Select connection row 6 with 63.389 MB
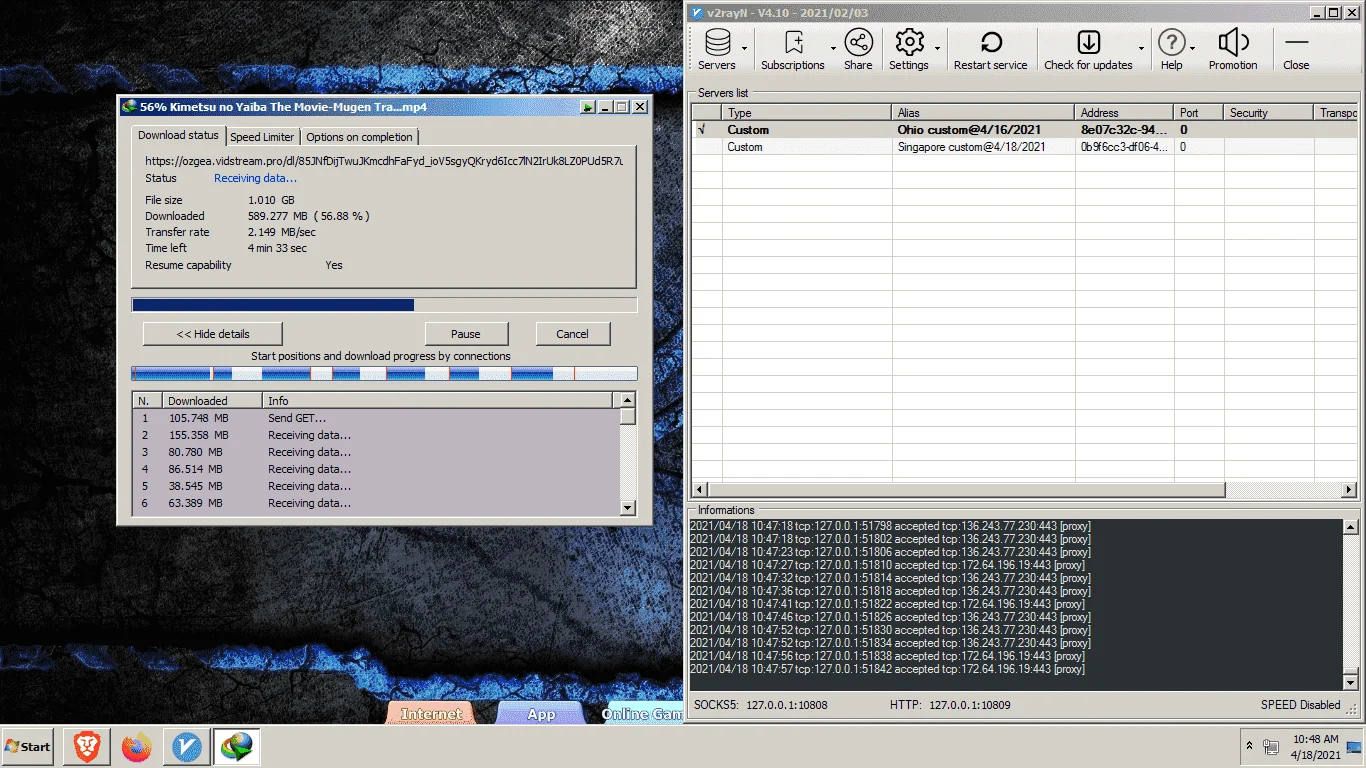This screenshot has width=1366, height=768. click(x=377, y=503)
